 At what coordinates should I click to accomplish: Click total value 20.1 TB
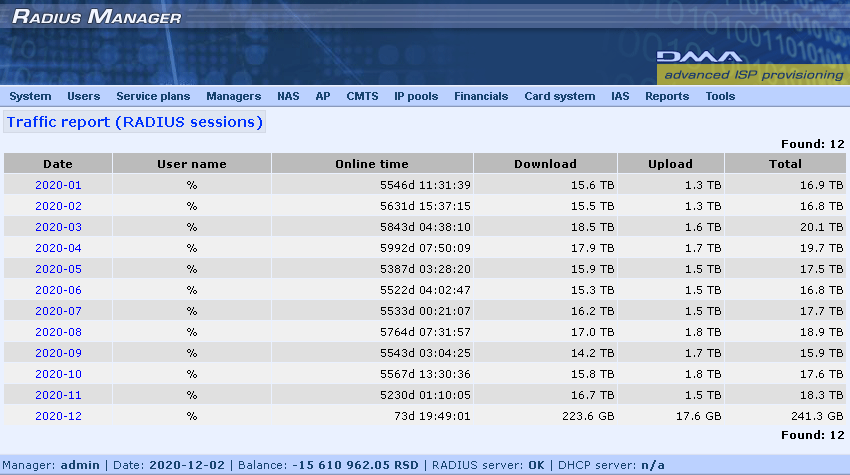[821, 227]
